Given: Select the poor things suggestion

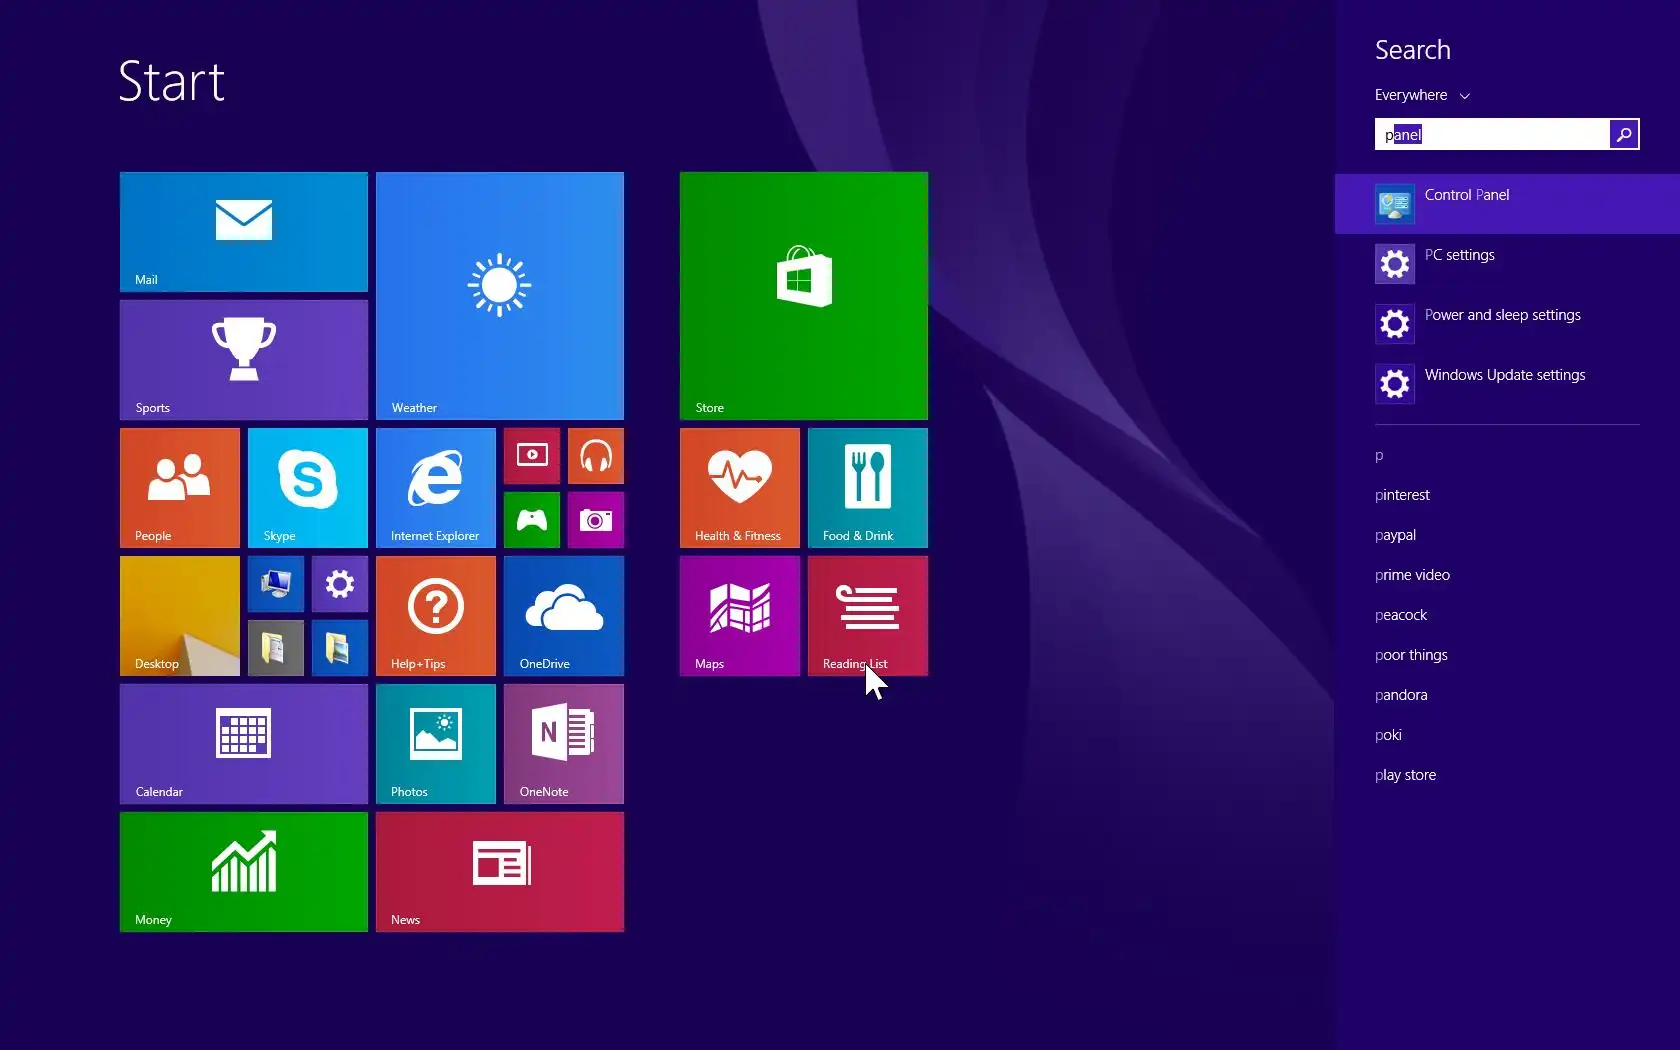Looking at the screenshot, I should pyautogui.click(x=1411, y=655).
